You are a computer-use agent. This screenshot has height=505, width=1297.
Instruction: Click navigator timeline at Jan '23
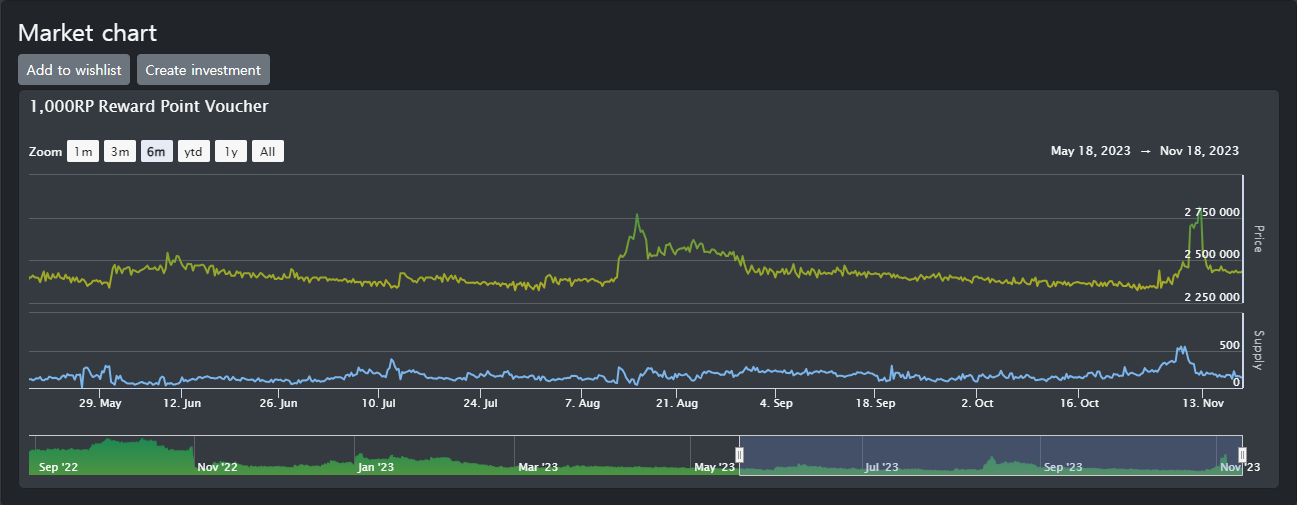coord(376,467)
